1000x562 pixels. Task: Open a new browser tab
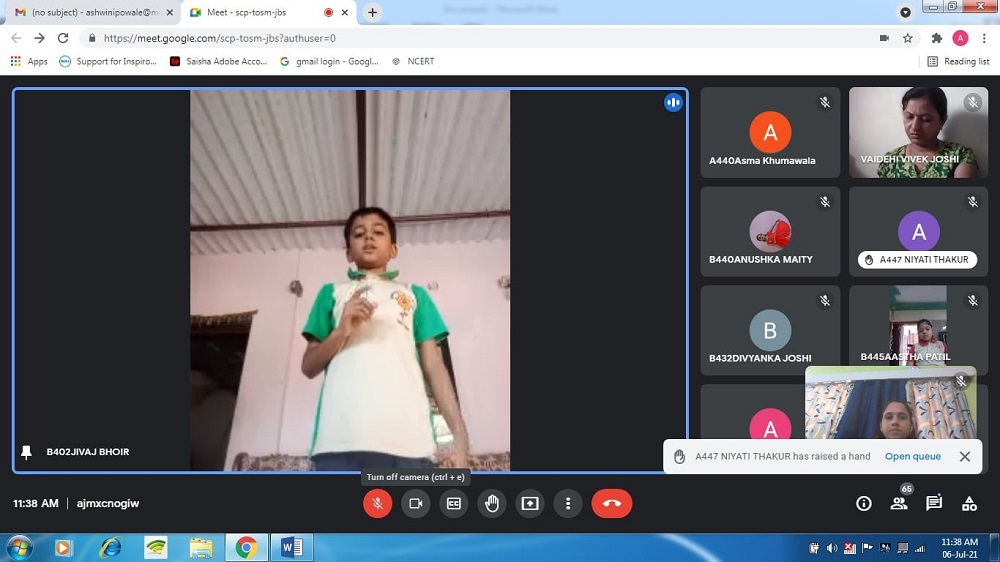373,12
